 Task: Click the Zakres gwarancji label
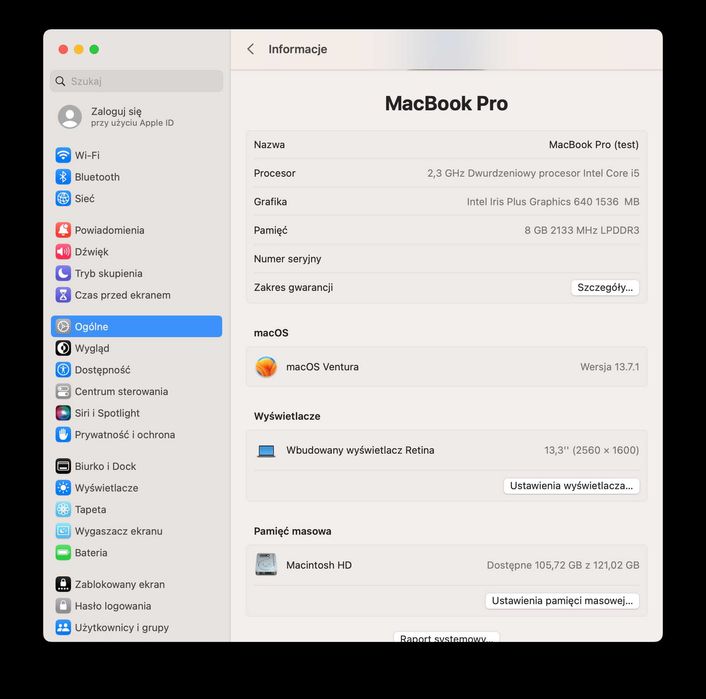[x=293, y=287]
